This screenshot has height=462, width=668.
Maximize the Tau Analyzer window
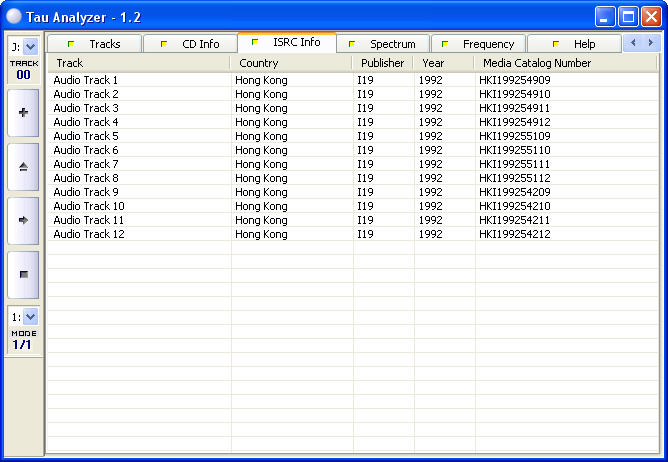tap(628, 16)
